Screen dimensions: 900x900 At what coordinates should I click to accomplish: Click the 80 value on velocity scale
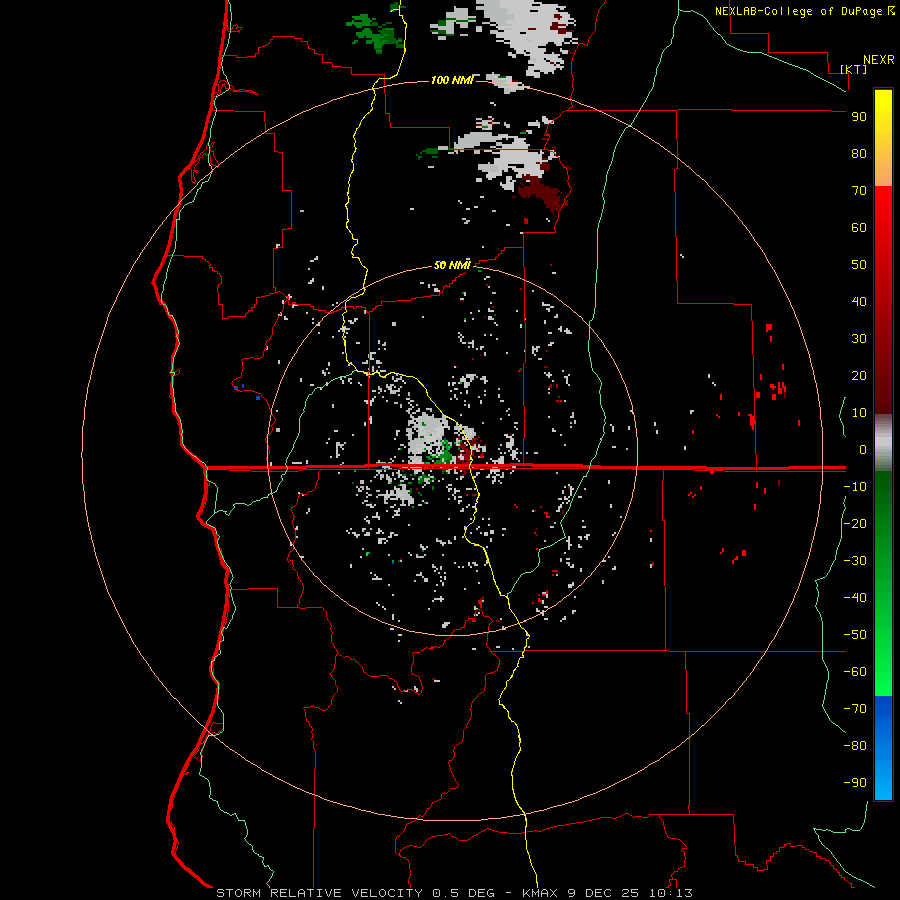click(x=859, y=154)
